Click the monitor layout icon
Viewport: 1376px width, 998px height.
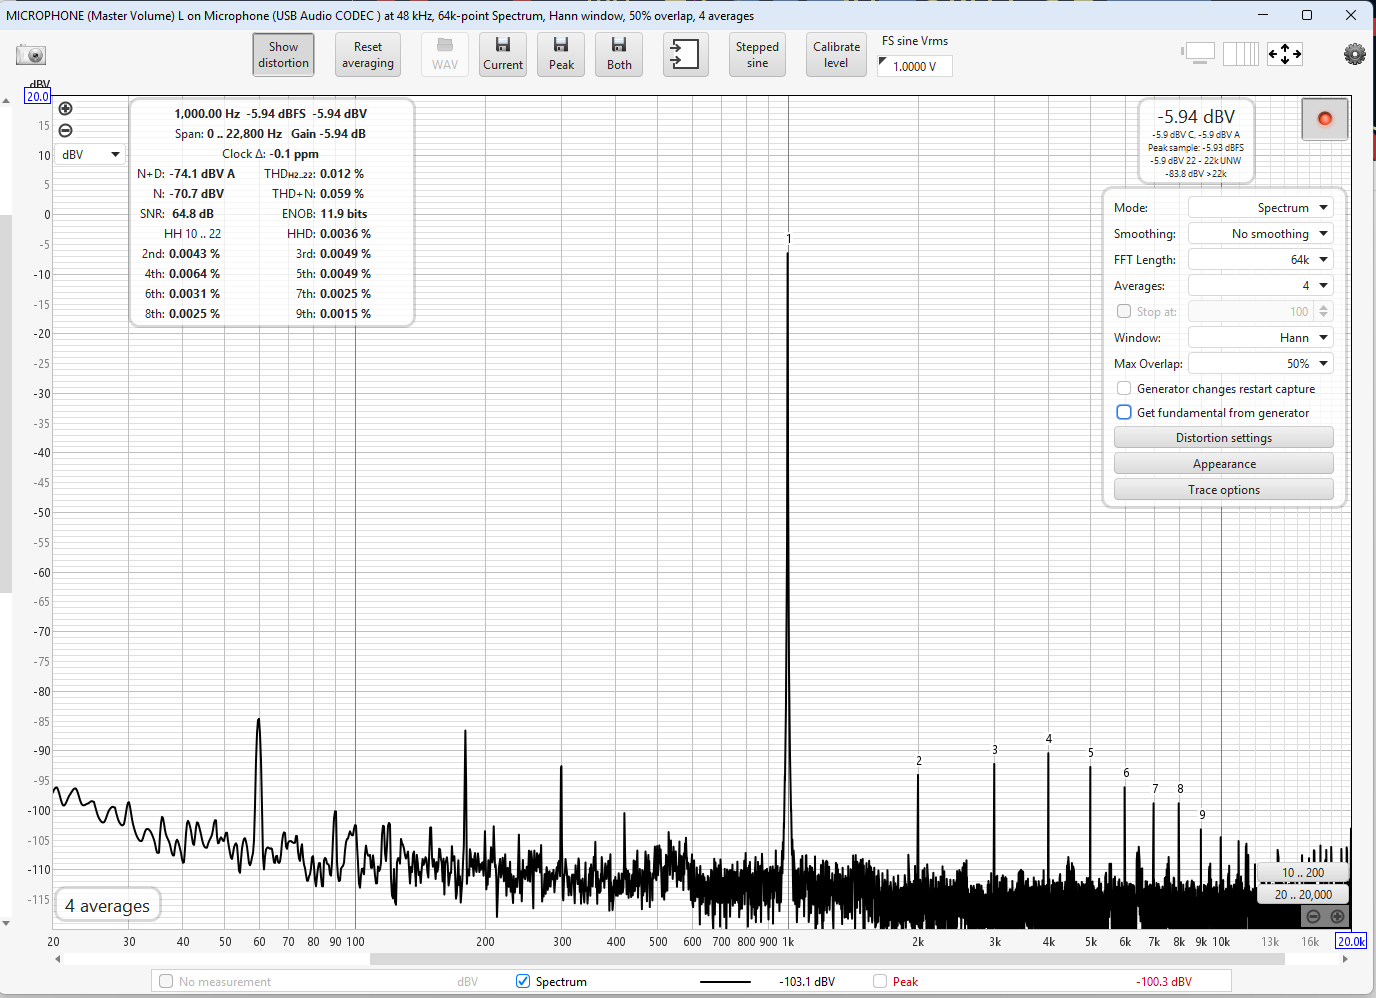coord(1197,54)
